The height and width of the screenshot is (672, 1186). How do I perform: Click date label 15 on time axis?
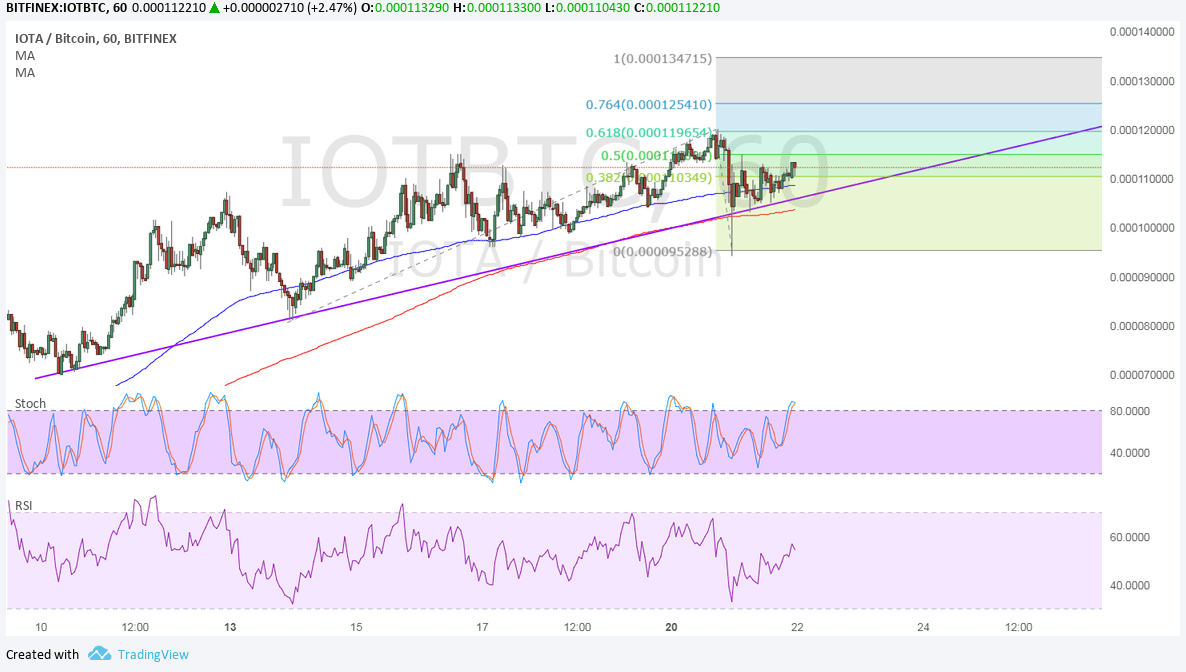356,627
